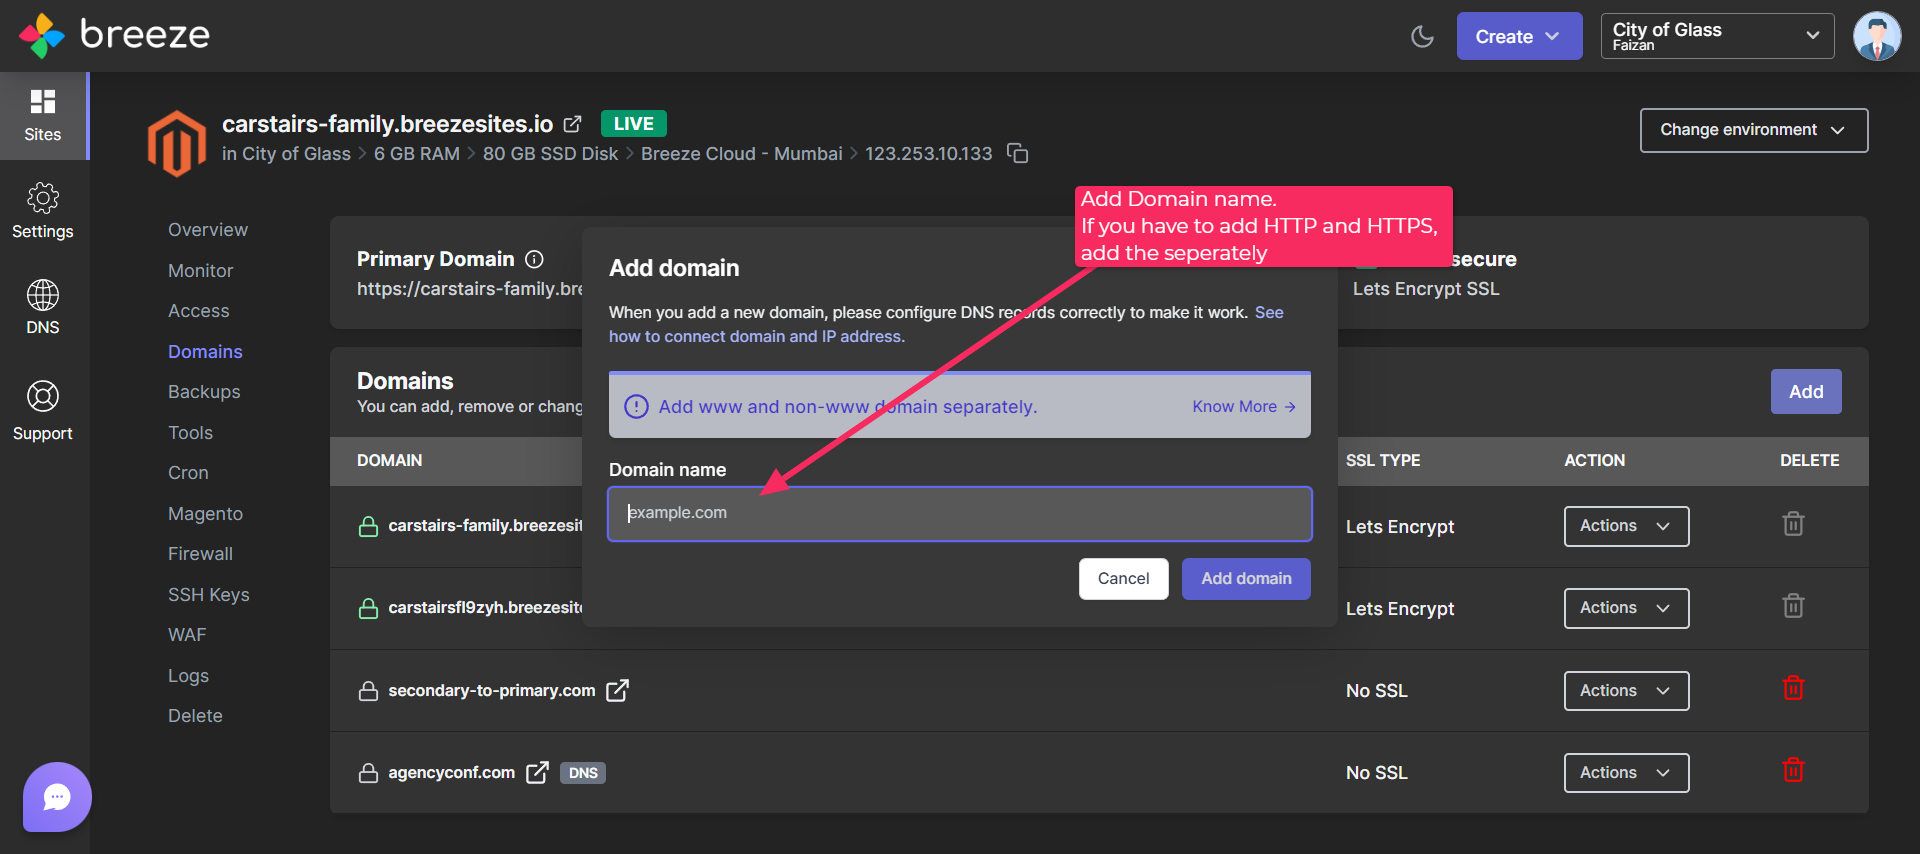The image size is (1920, 854).
Task: Toggle dark mode moon icon
Action: [1422, 37]
